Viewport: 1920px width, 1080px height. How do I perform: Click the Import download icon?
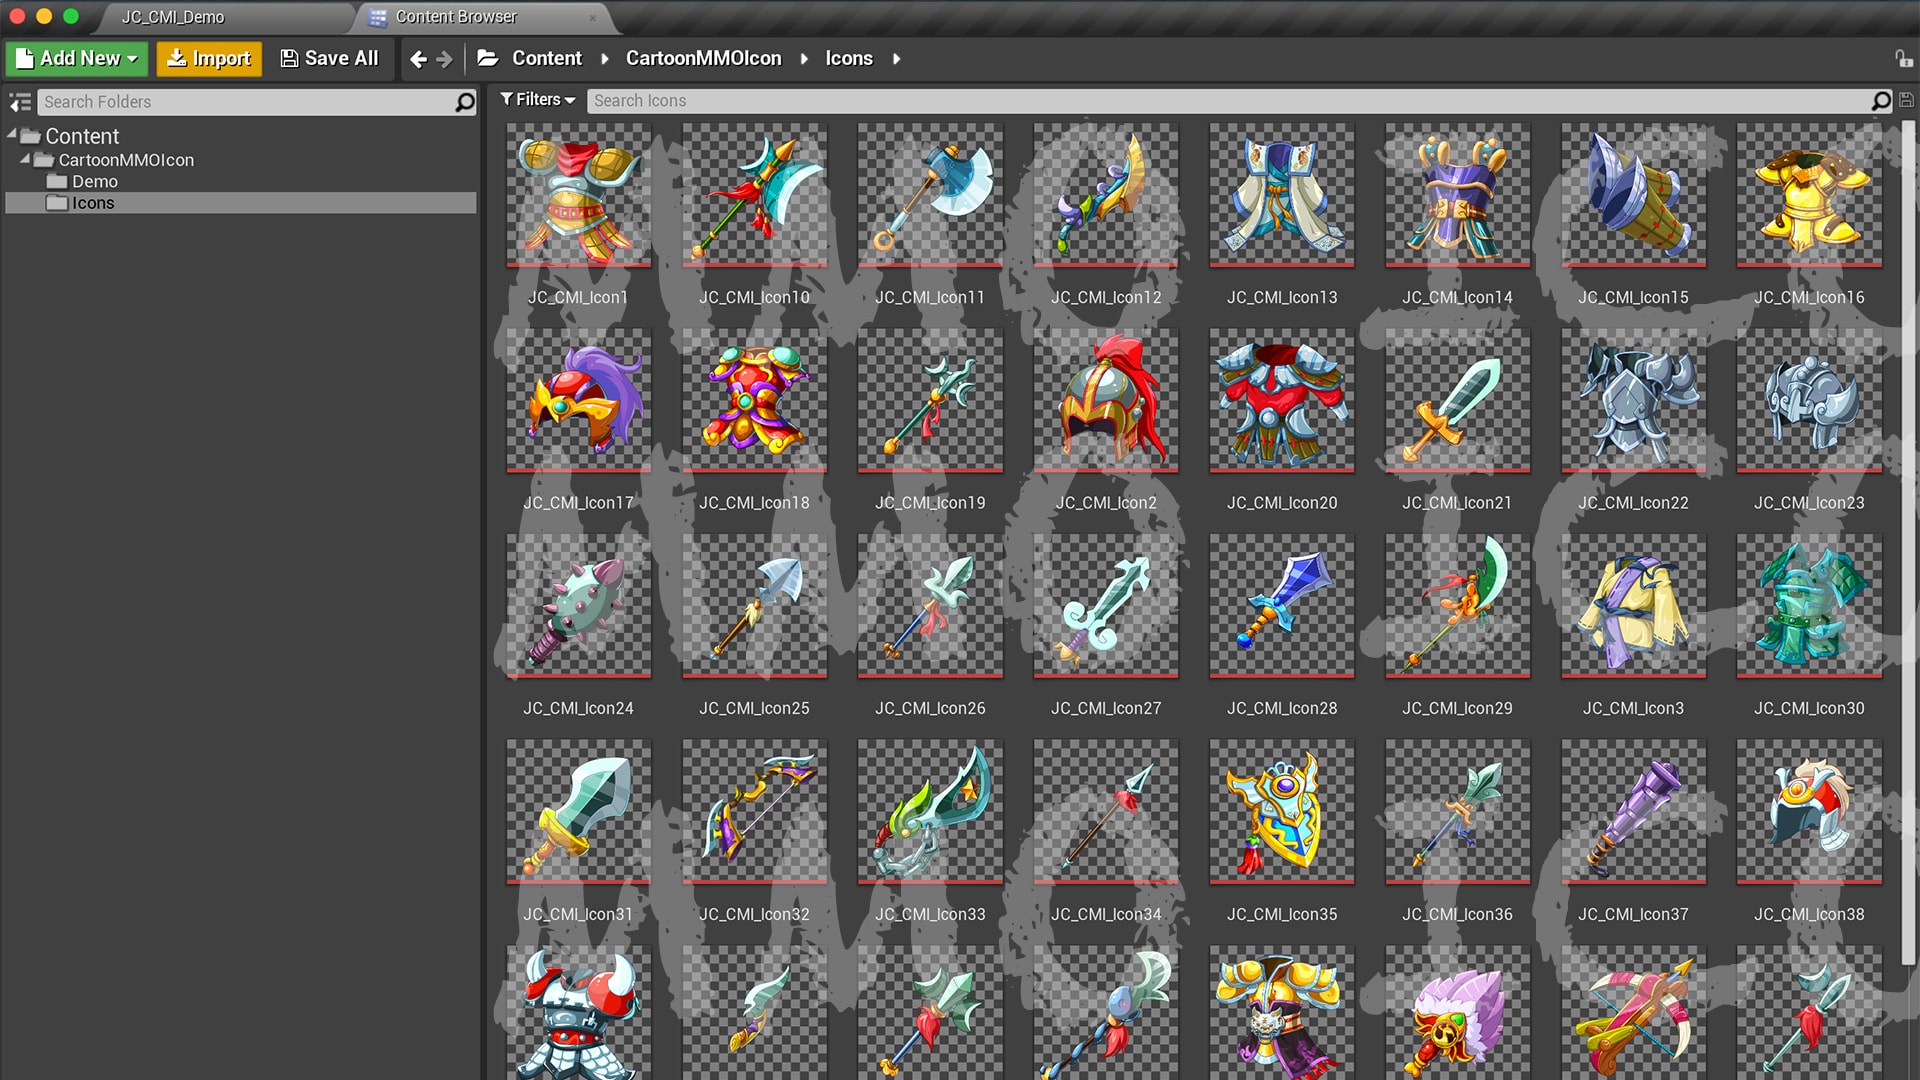(177, 58)
